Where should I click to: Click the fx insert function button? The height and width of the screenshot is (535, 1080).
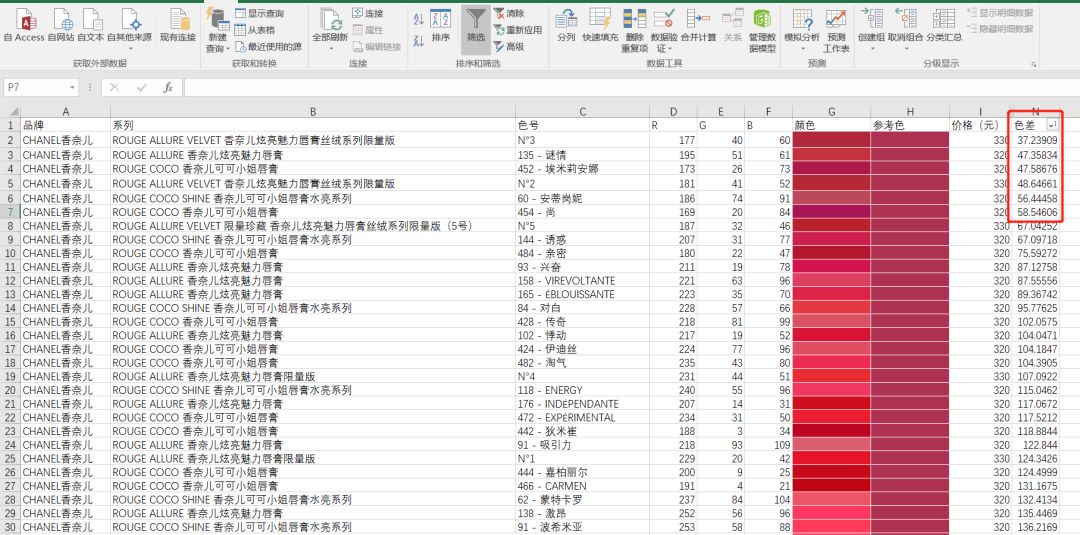pyautogui.click(x=167, y=87)
